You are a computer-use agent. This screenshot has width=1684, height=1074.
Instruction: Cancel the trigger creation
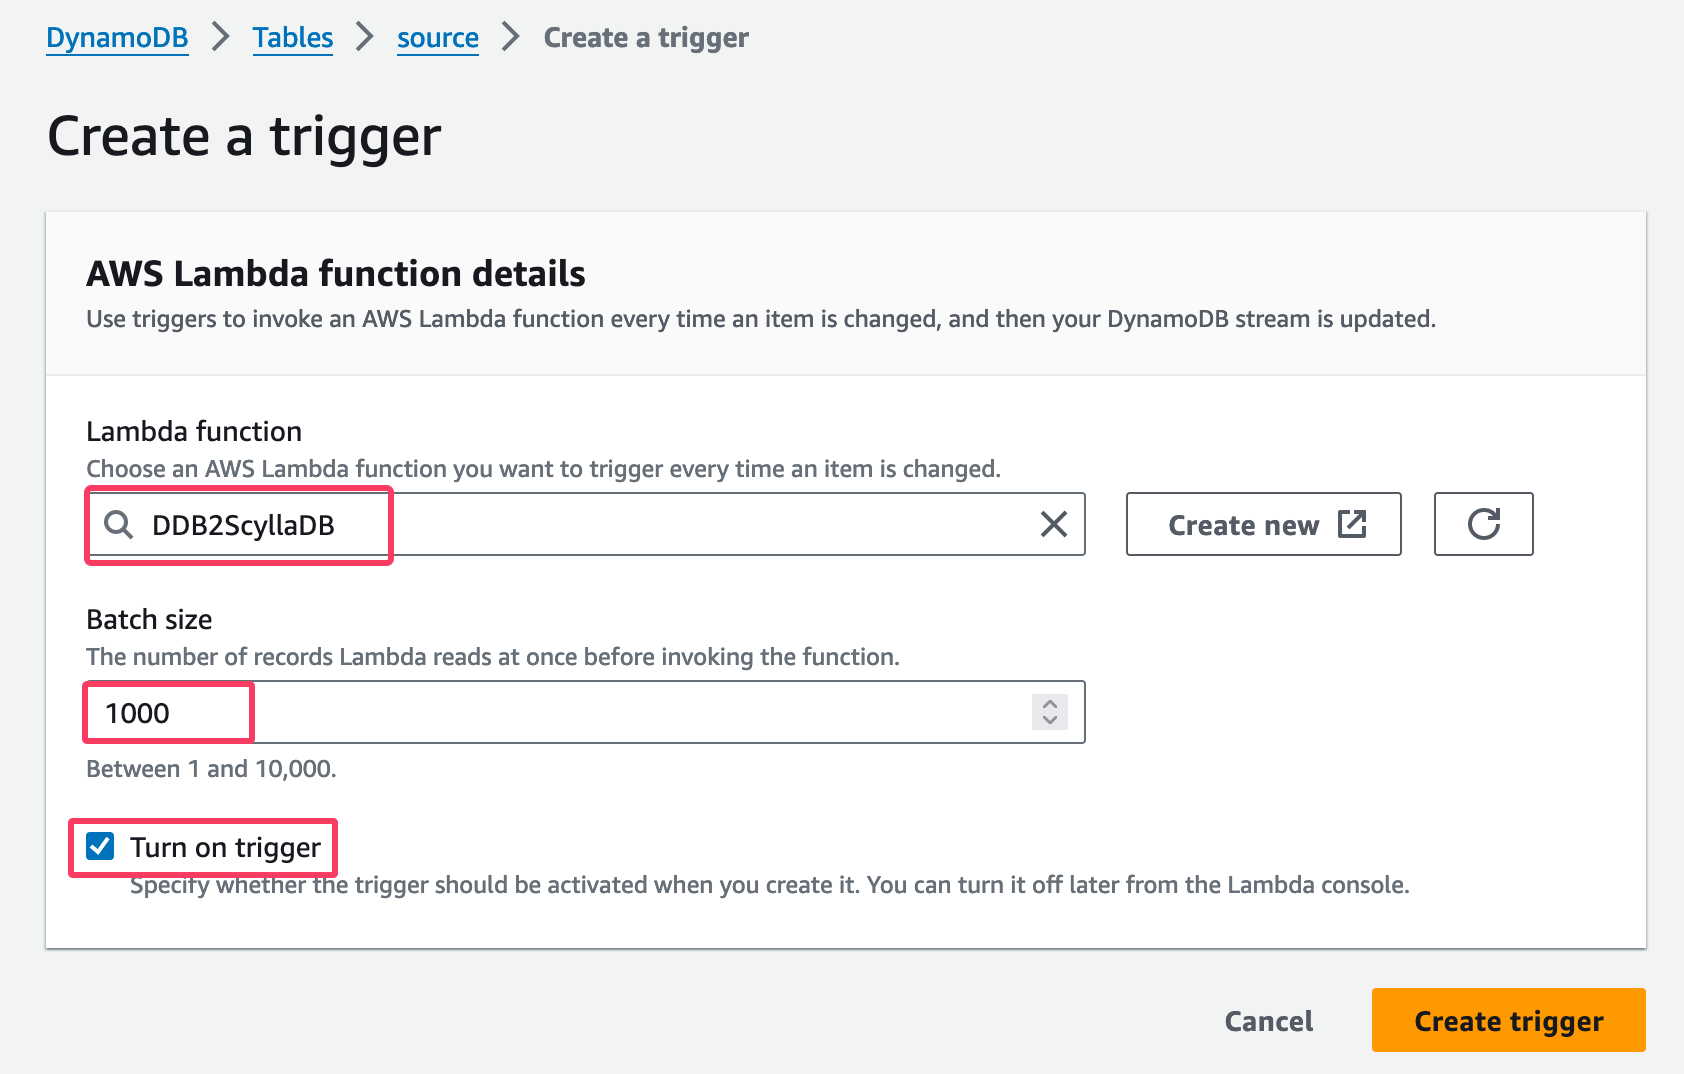click(1268, 1020)
